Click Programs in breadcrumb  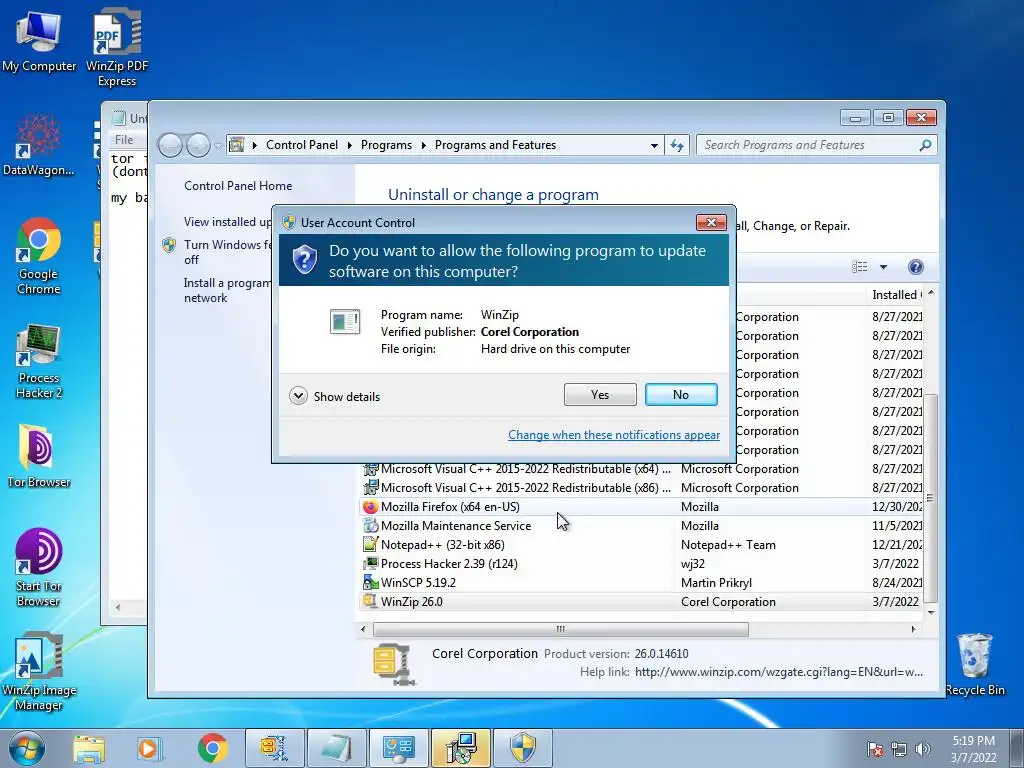[x=386, y=145]
